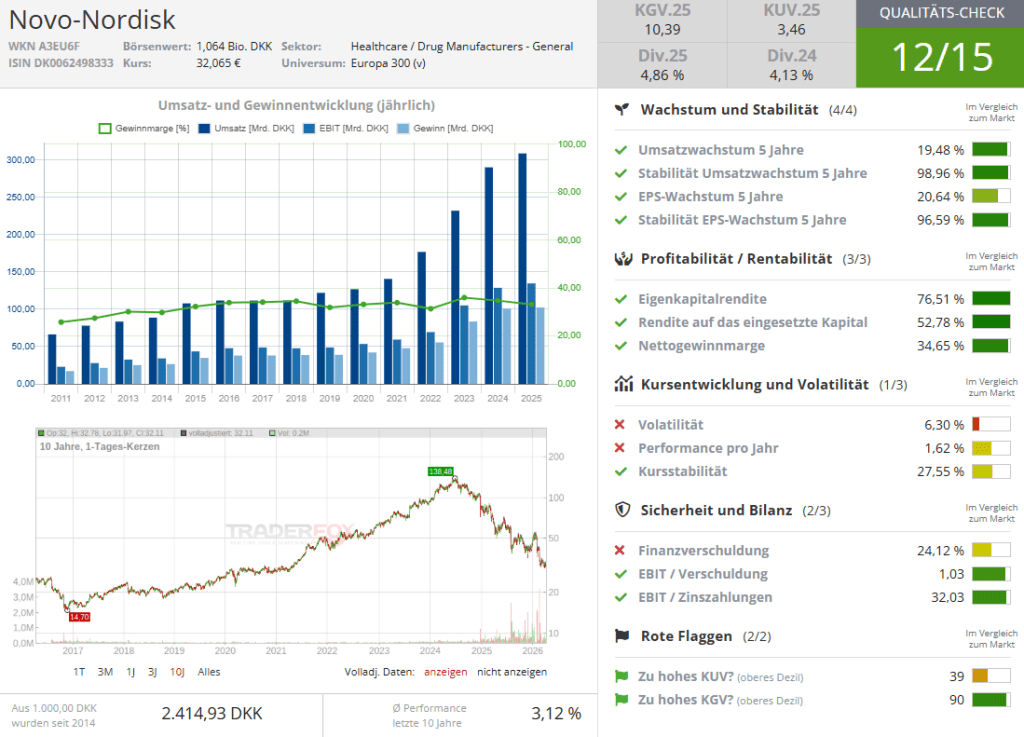The width and height of the screenshot is (1024, 737).
Task: Click the hands icon beside Profitabilität / Rentabilität
Action: [622, 259]
